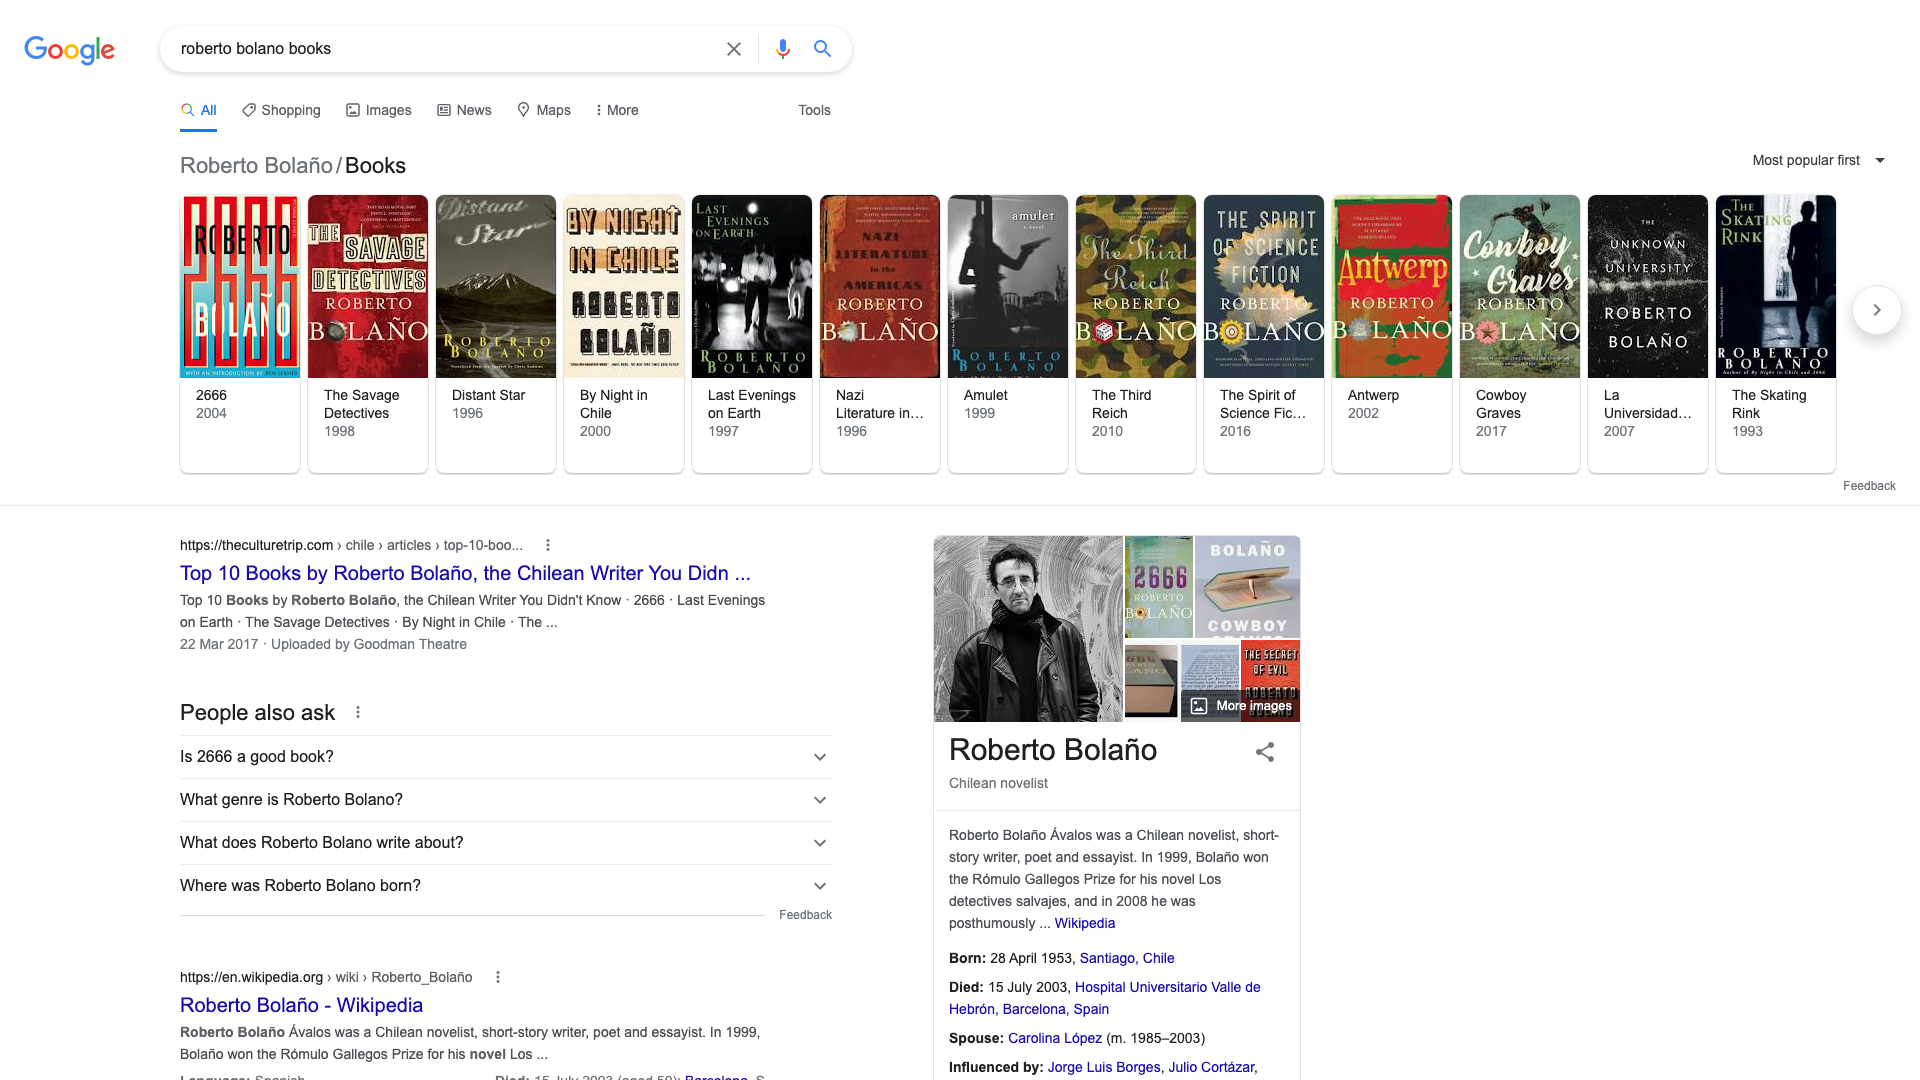Click Wikipedia link in knowledge panel description

1084,924
